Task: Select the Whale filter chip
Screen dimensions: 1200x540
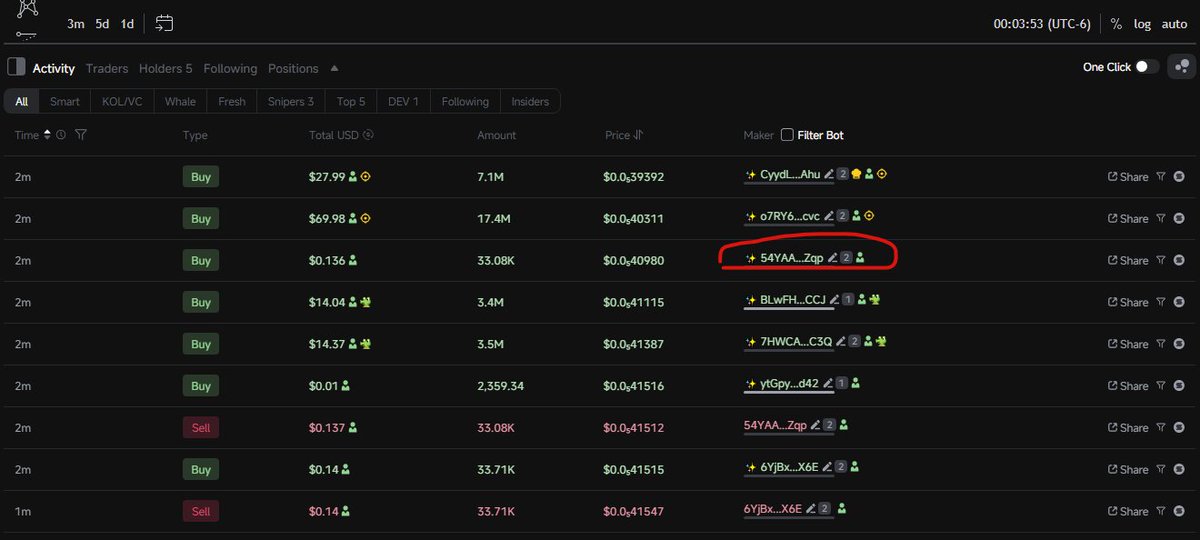Action: click(180, 101)
